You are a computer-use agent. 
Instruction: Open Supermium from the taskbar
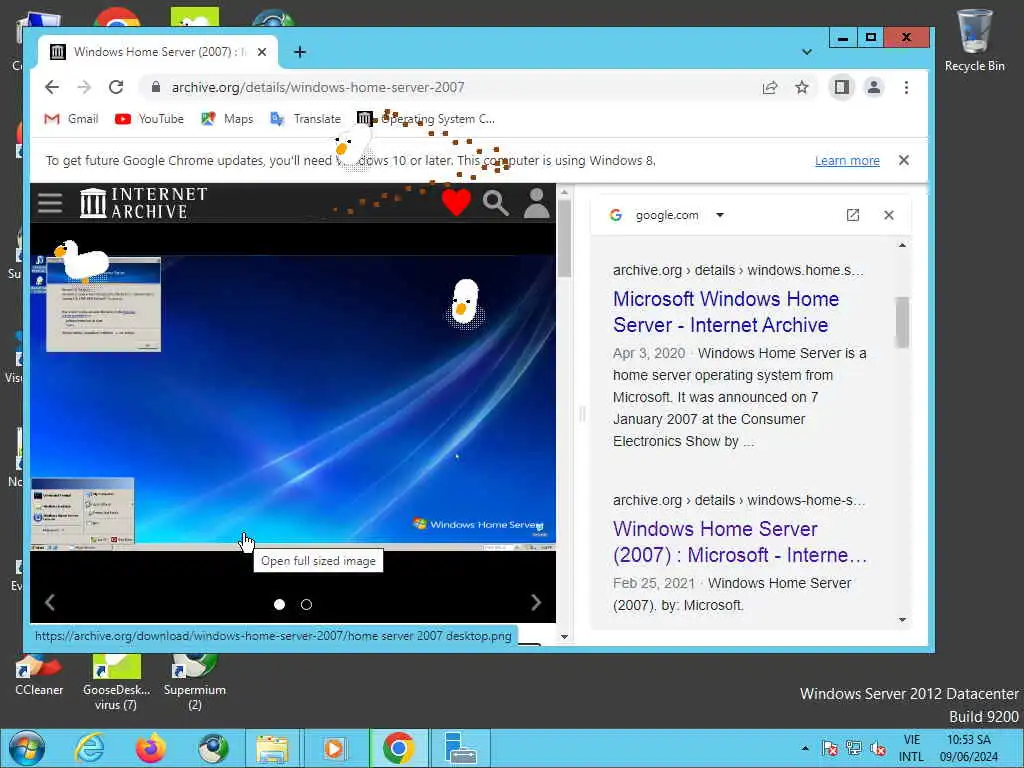(x=213, y=748)
